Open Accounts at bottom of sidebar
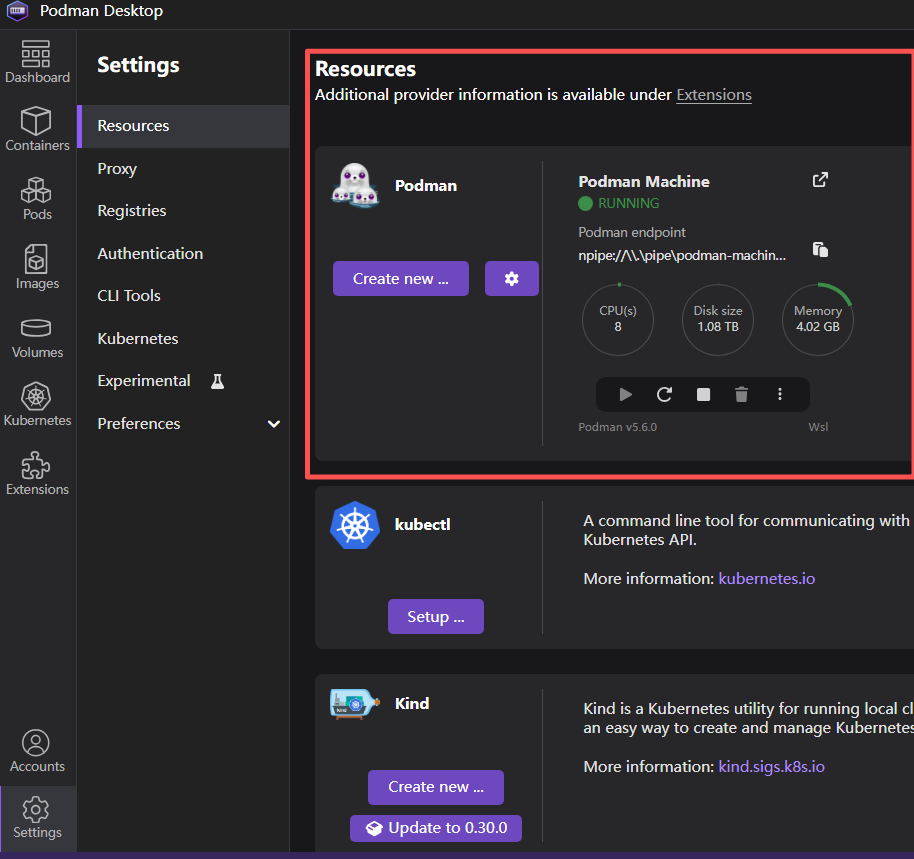Image resolution: width=914 pixels, height=859 pixels. [x=37, y=751]
